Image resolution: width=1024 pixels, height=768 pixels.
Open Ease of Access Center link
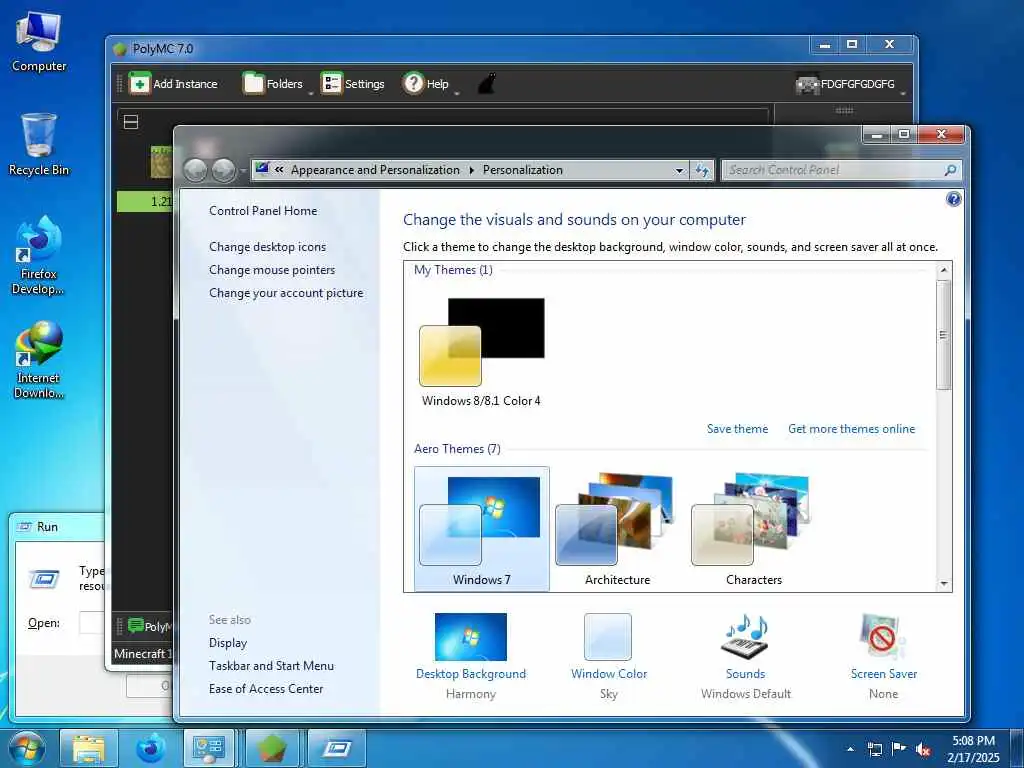point(266,689)
